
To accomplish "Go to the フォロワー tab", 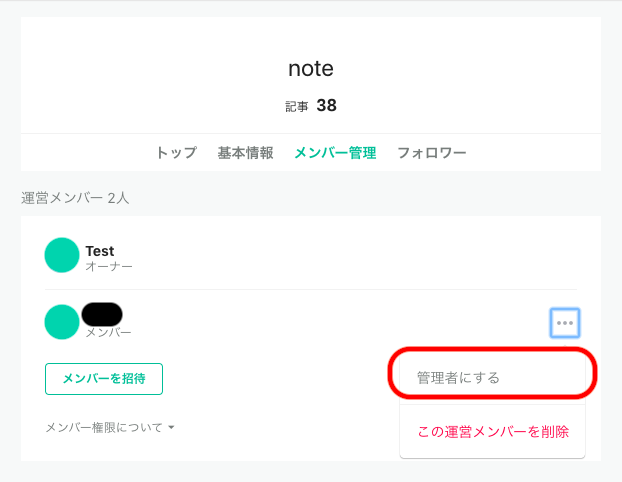I will pos(432,153).
